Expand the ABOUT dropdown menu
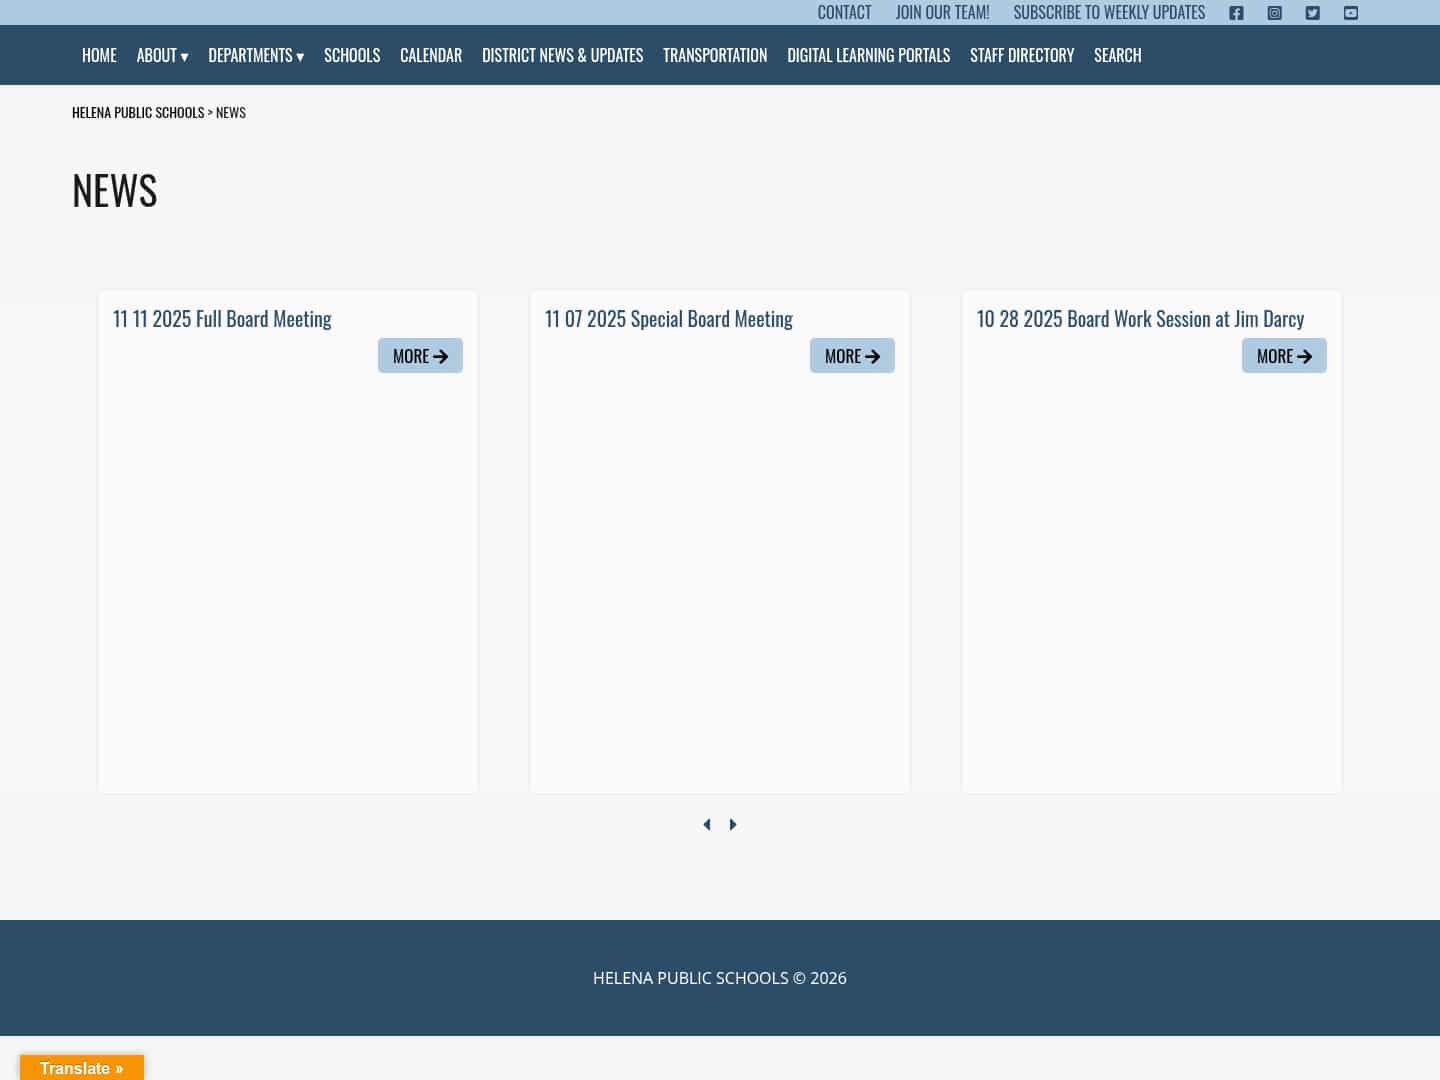 point(162,55)
